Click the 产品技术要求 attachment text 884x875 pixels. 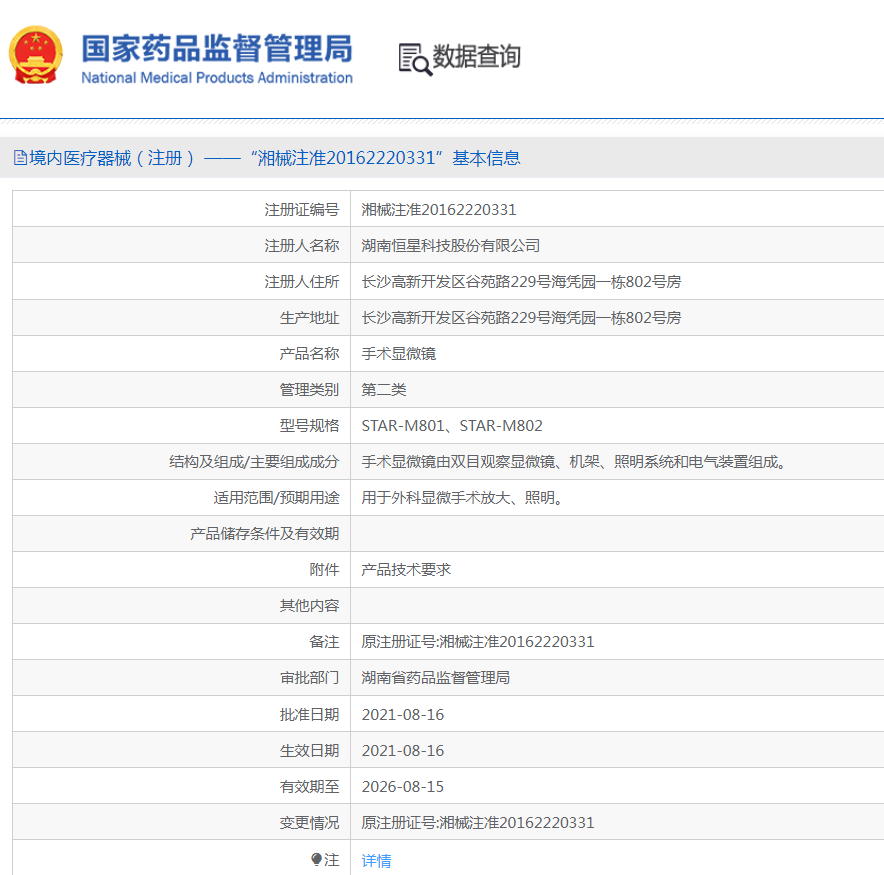click(x=406, y=570)
